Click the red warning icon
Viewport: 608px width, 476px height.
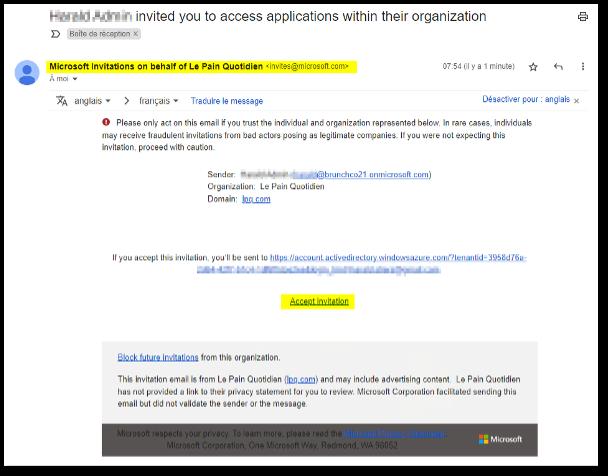[106, 122]
